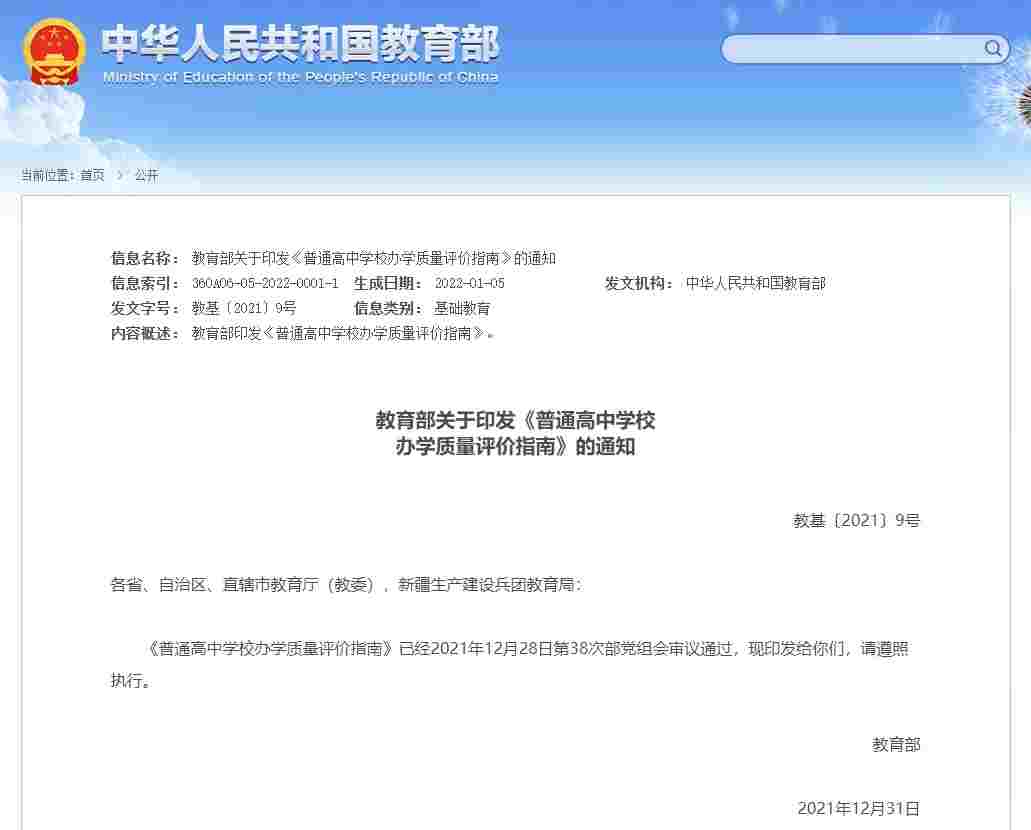
Task: Click the 基础教育 category value
Action: tap(462, 308)
